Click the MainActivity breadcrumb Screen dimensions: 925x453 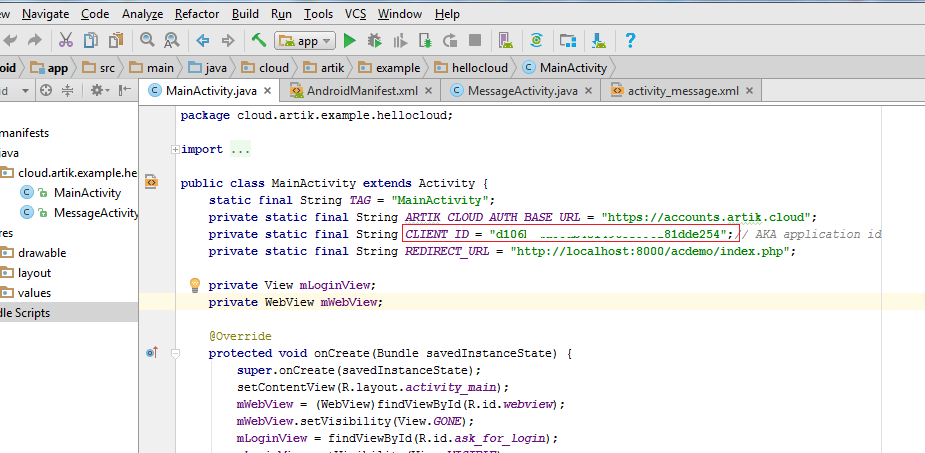(565, 68)
